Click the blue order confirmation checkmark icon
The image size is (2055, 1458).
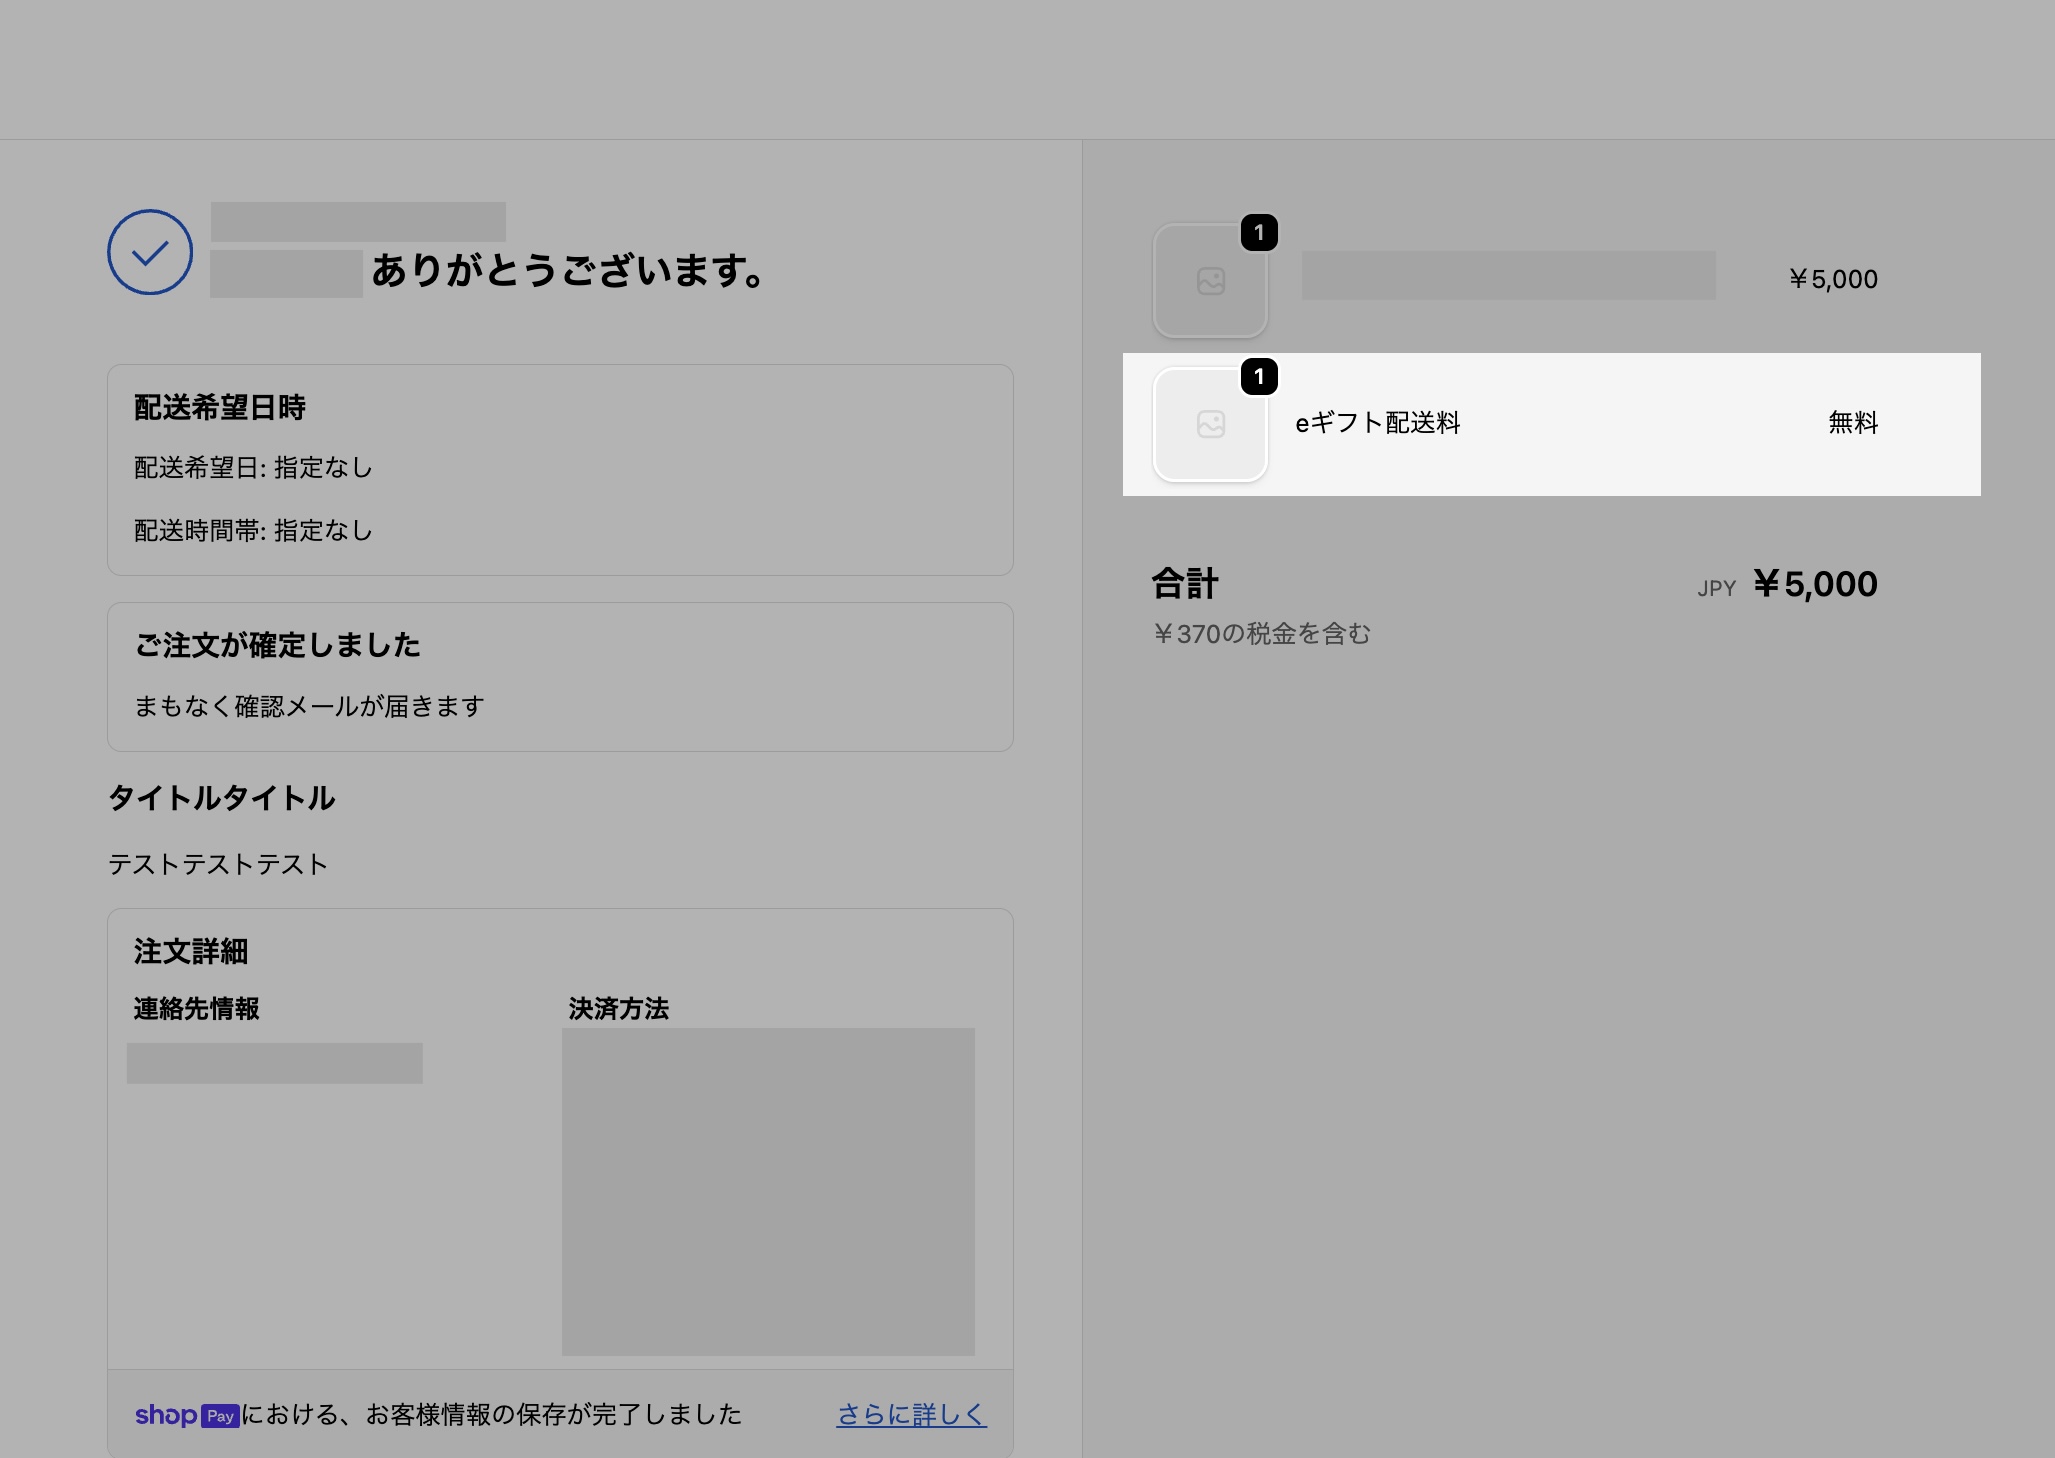(x=150, y=252)
